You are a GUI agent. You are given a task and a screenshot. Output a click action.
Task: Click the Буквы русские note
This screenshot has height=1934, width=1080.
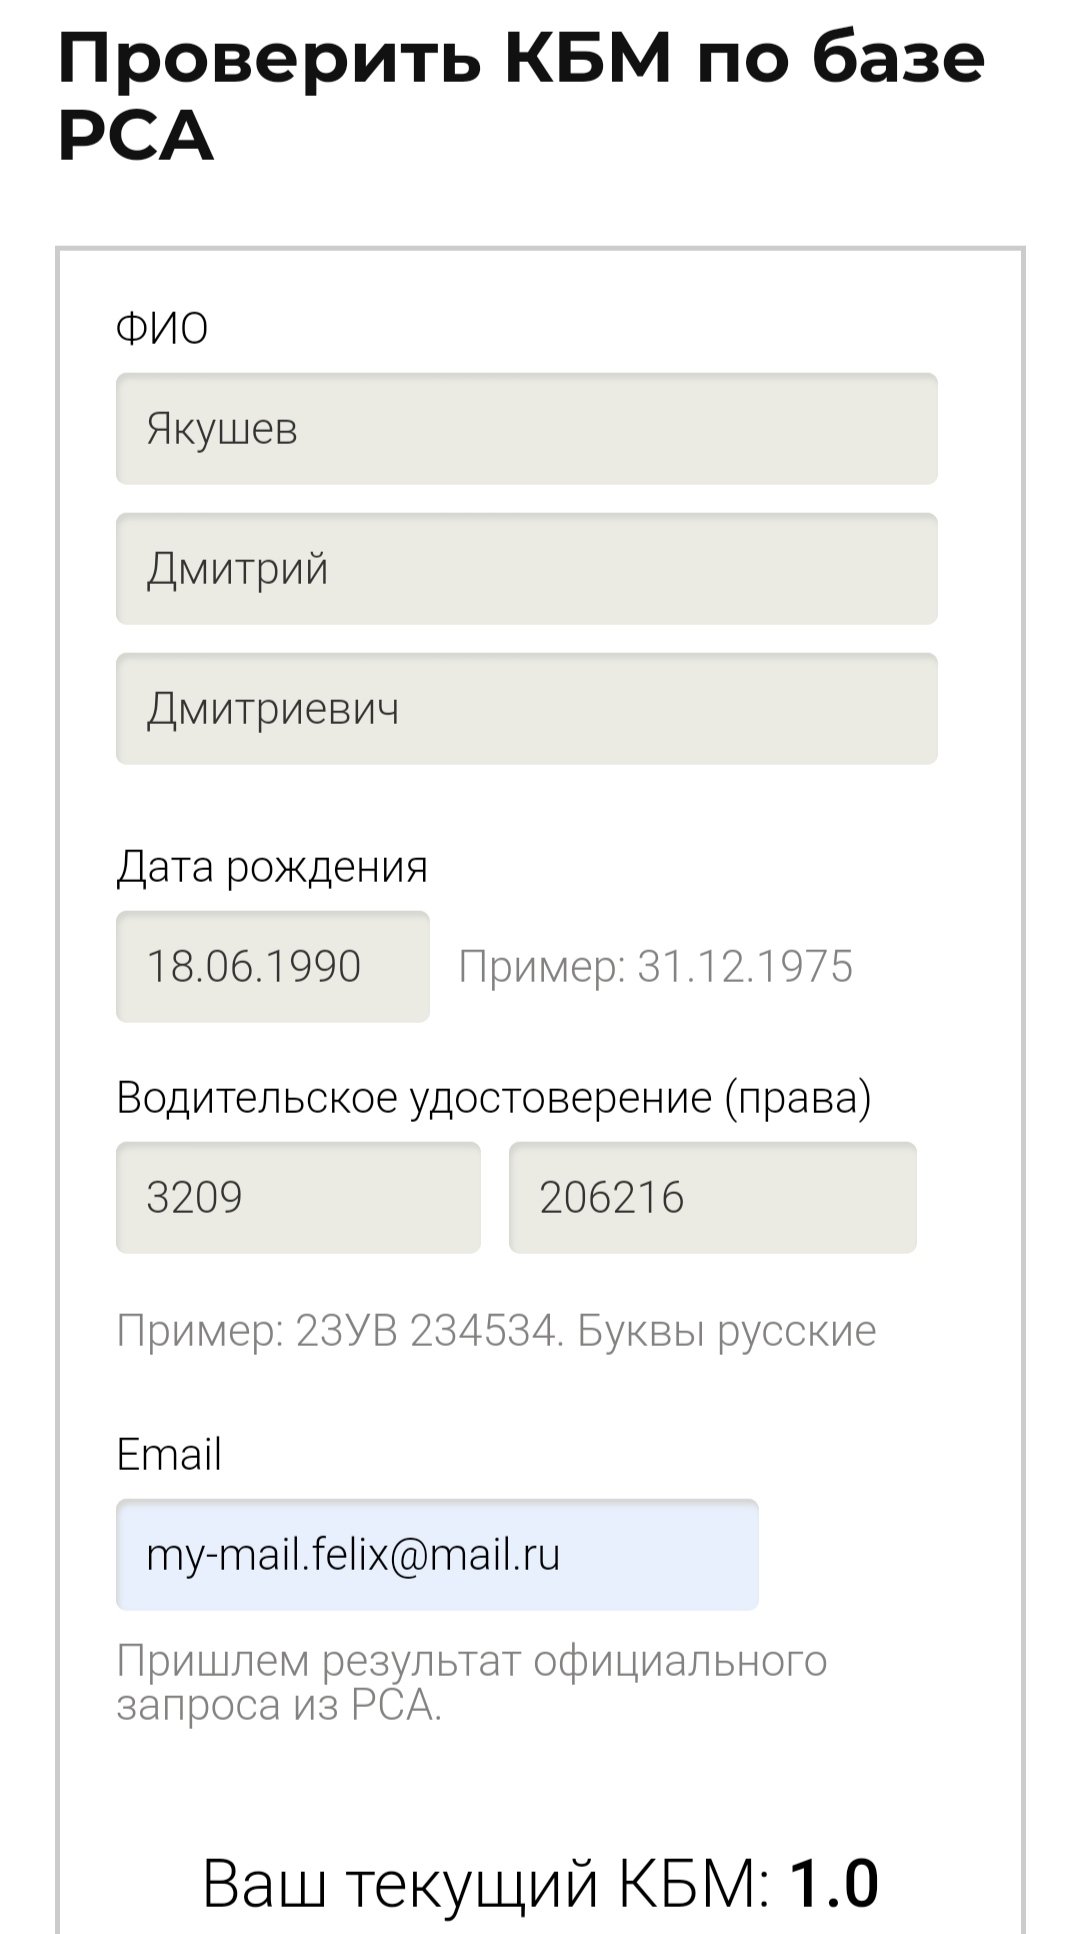(x=727, y=1331)
